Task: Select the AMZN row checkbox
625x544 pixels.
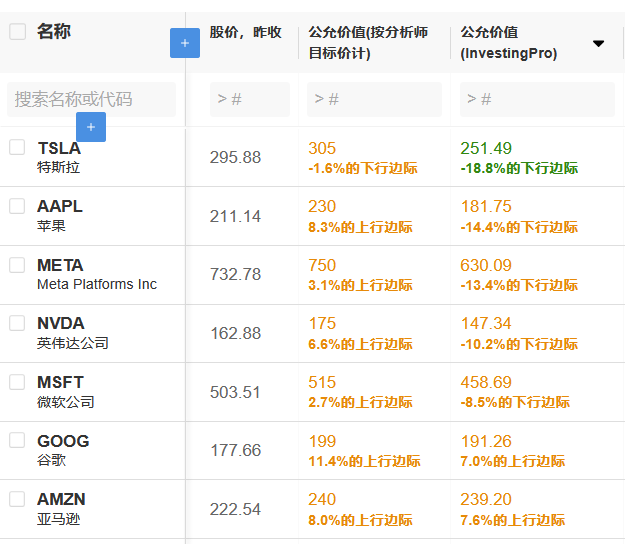Action: 17,499
